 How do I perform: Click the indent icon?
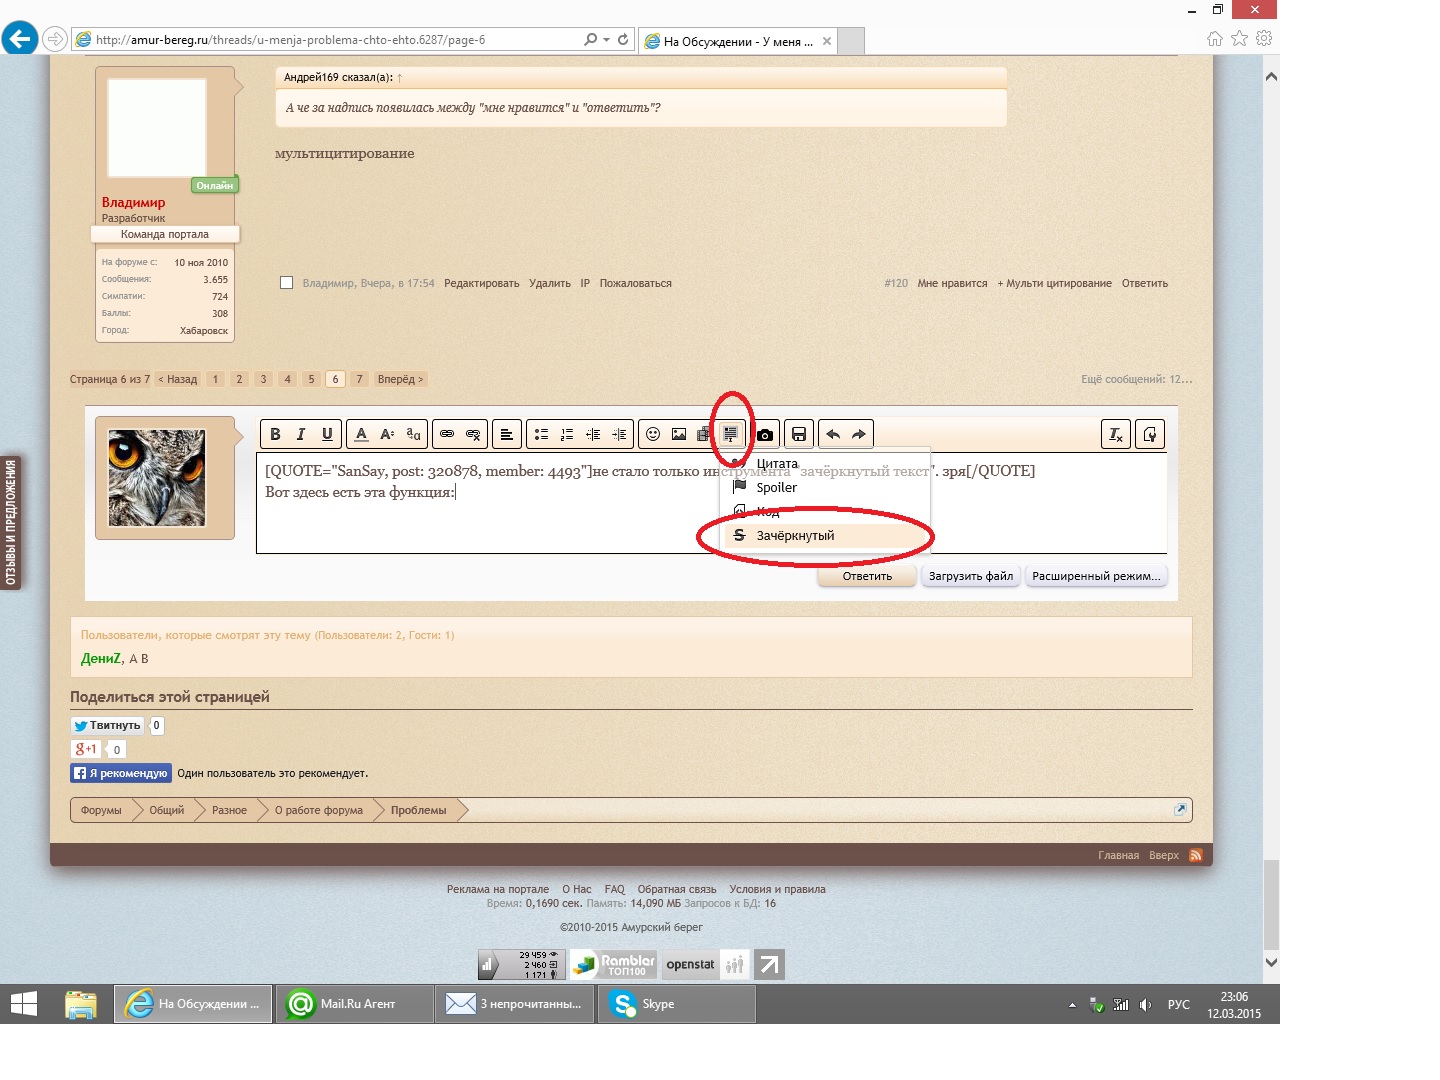click(x=619, y=434)
